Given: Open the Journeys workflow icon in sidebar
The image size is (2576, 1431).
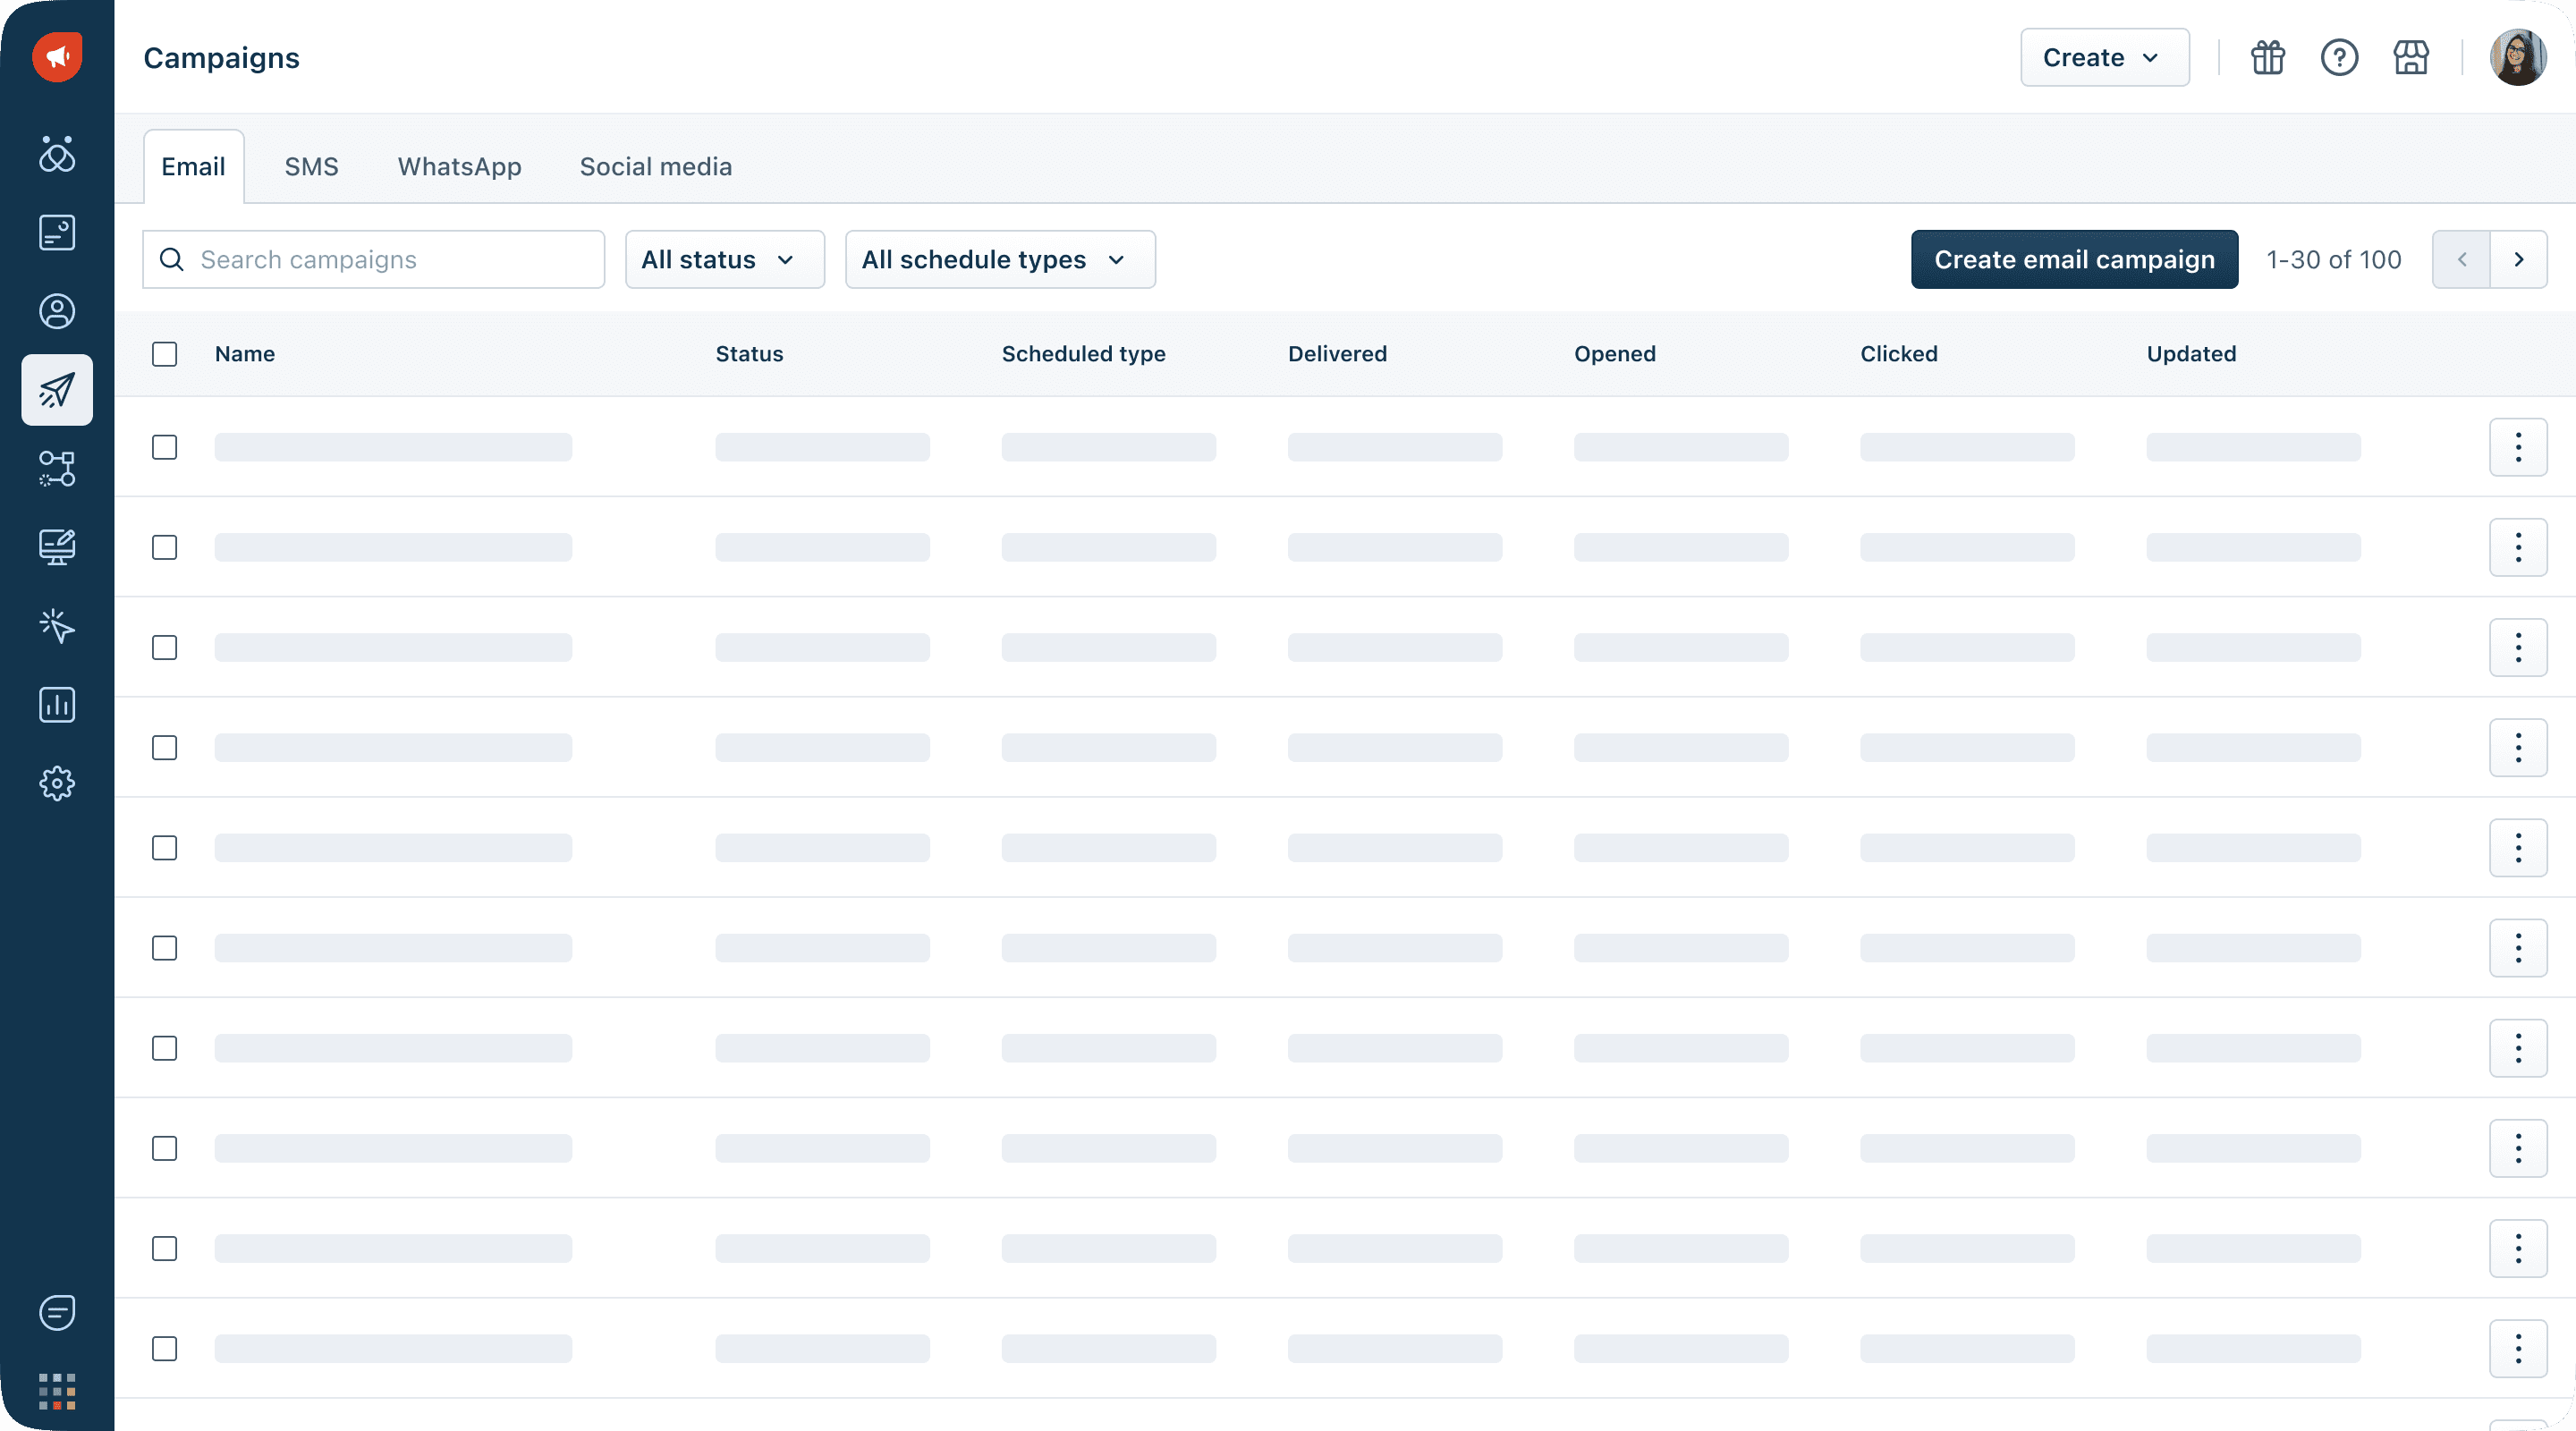Looking at the screenshot, I should coord(57,468).
